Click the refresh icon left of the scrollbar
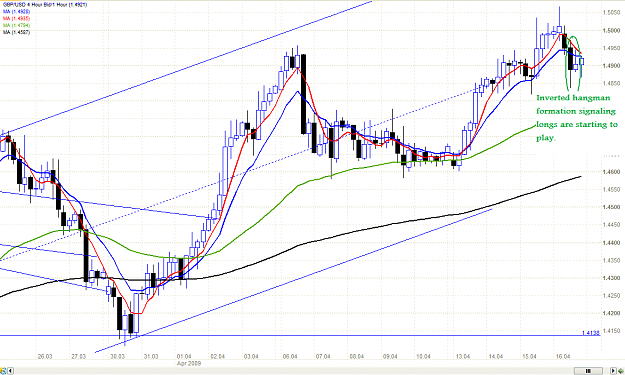This screenshot has width=625, height=375. (3, 371)
